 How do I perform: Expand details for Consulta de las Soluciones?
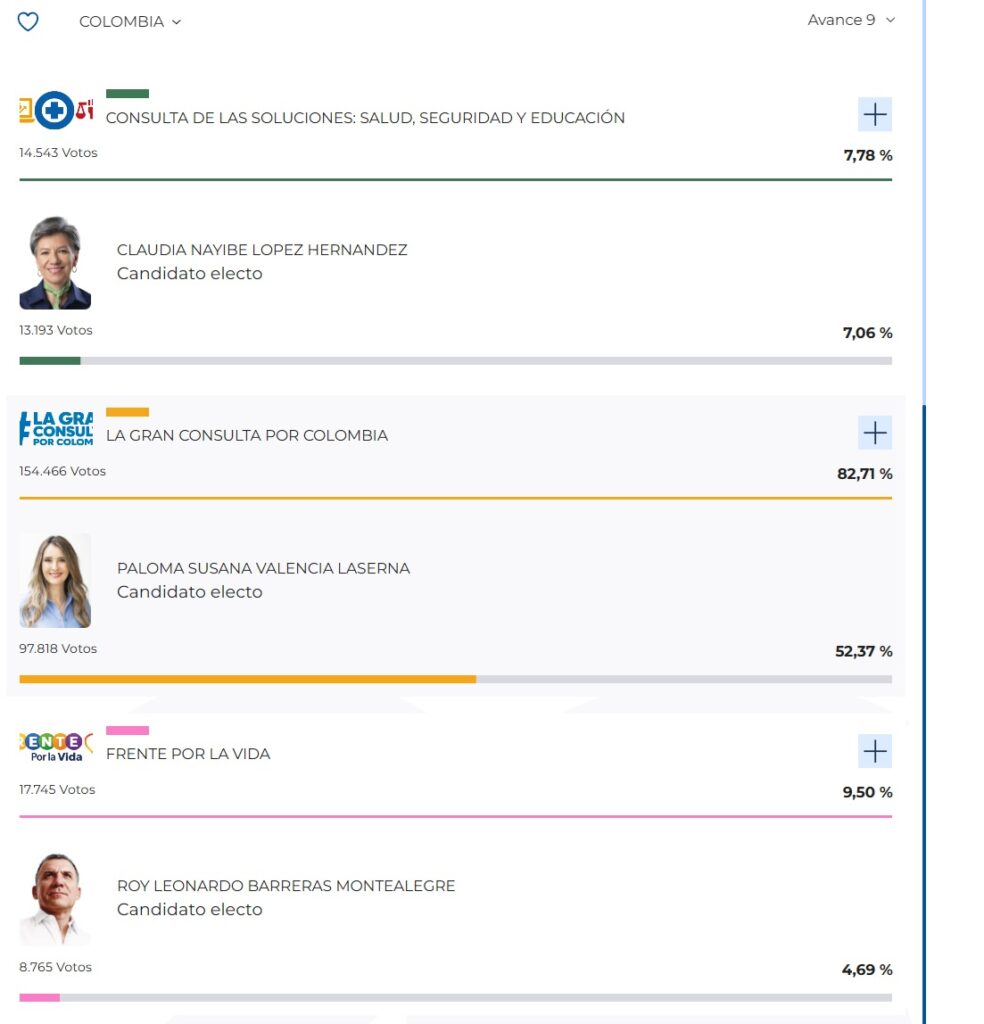coord(874,114)
